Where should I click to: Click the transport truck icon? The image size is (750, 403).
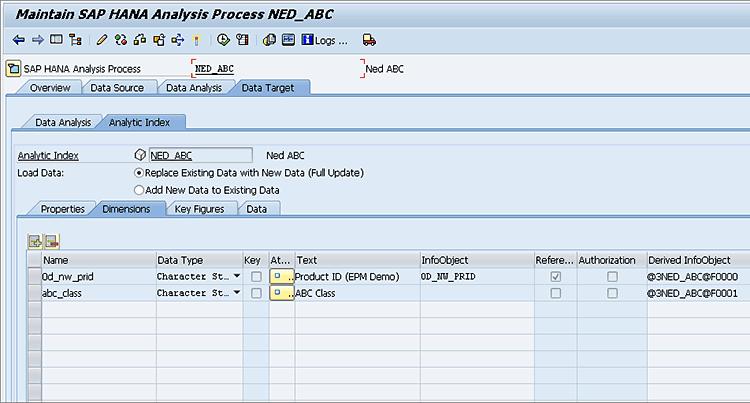point(369,40)
